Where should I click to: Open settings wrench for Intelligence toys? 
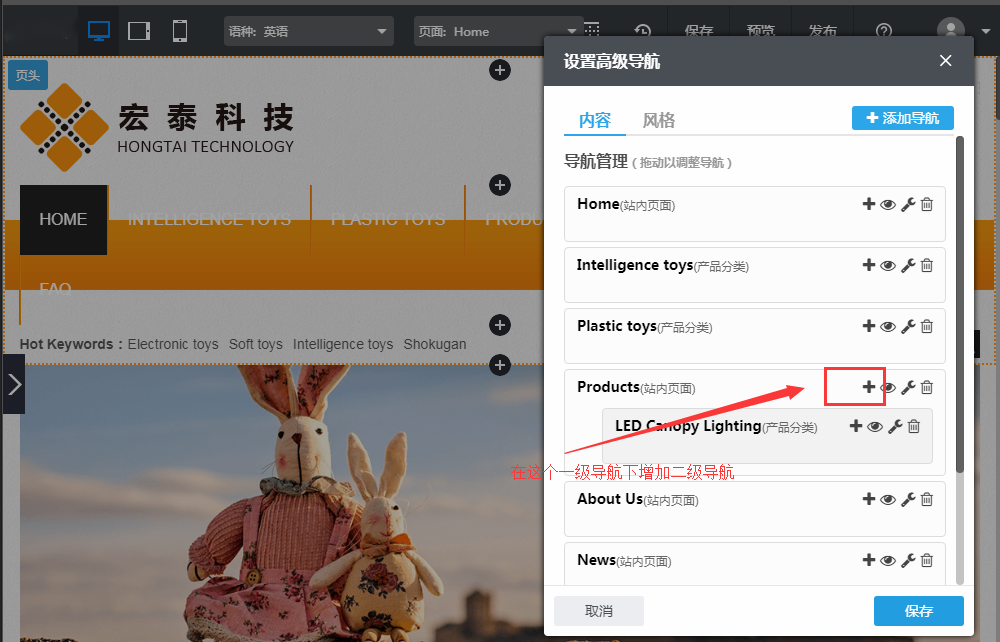[908, 266]
